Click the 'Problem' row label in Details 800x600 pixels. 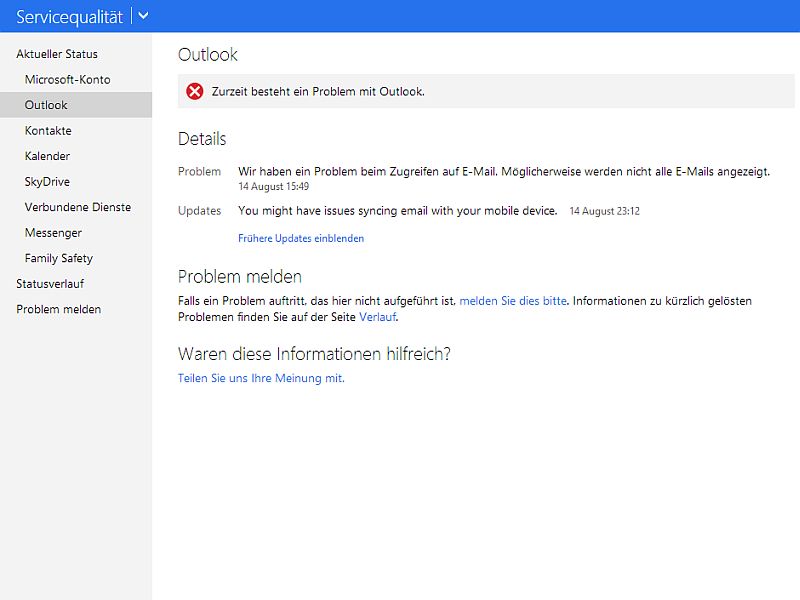coord(199,171)
